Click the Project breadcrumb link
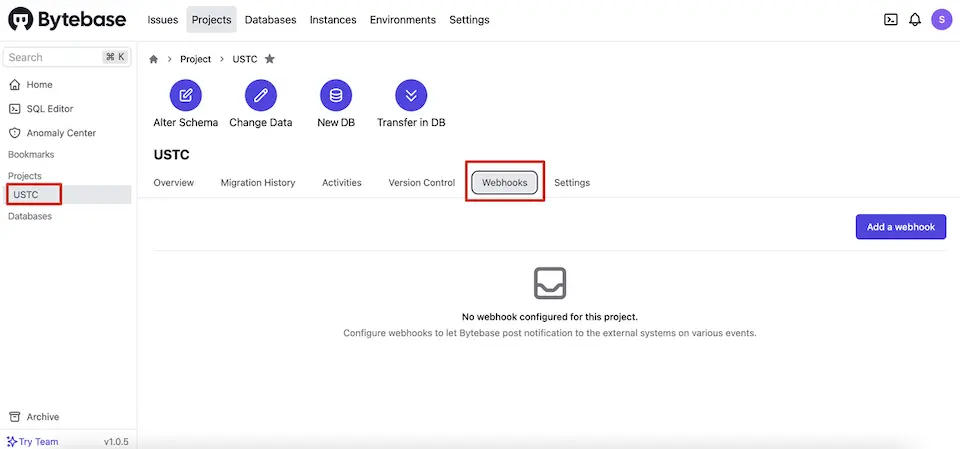Image resolution: width=960 pixels, height=449 pixels. point(195,59)
